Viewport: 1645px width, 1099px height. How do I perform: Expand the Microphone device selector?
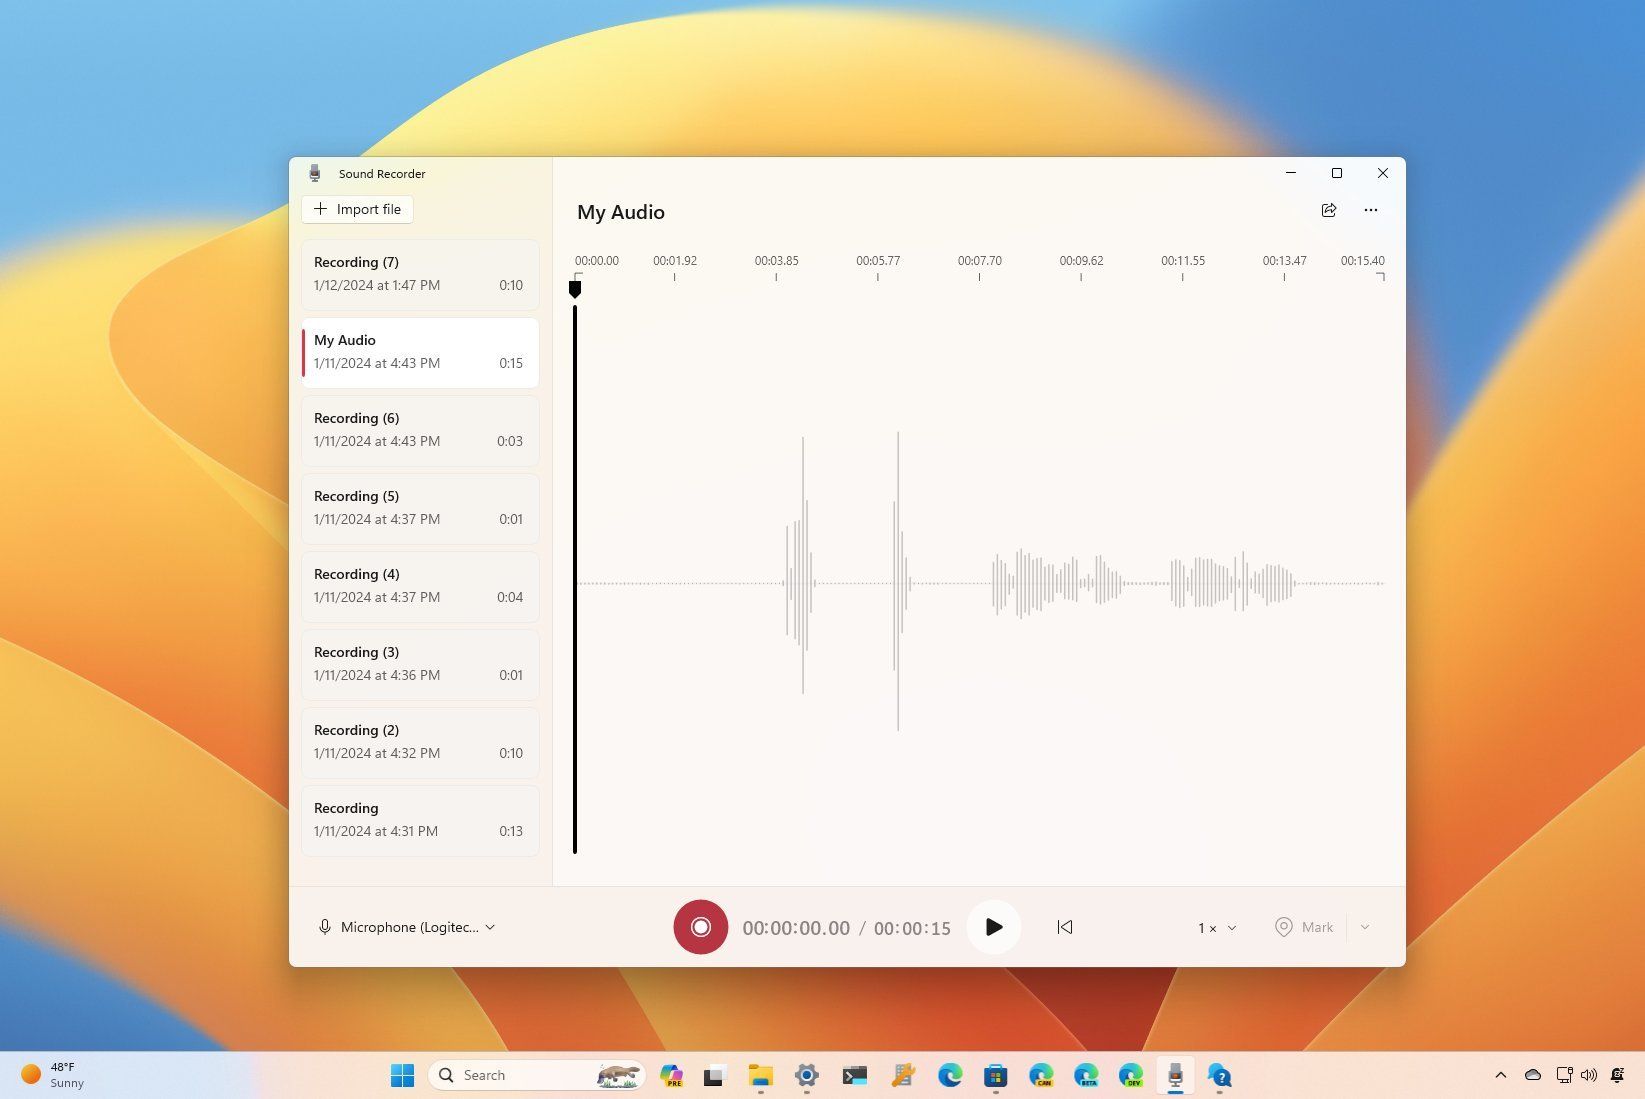tap(489, 927)
